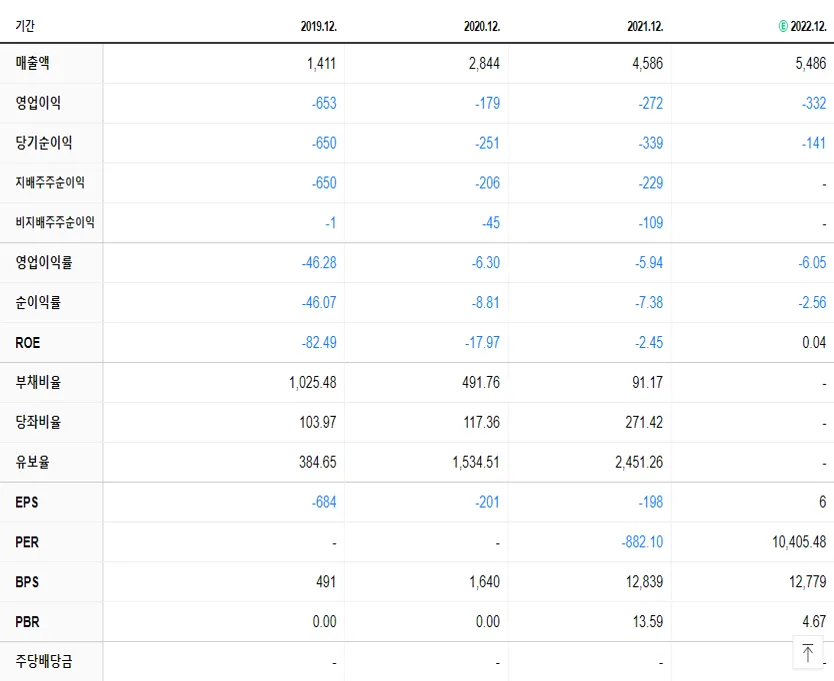Click BPS value 12,779

click(807, 582)
